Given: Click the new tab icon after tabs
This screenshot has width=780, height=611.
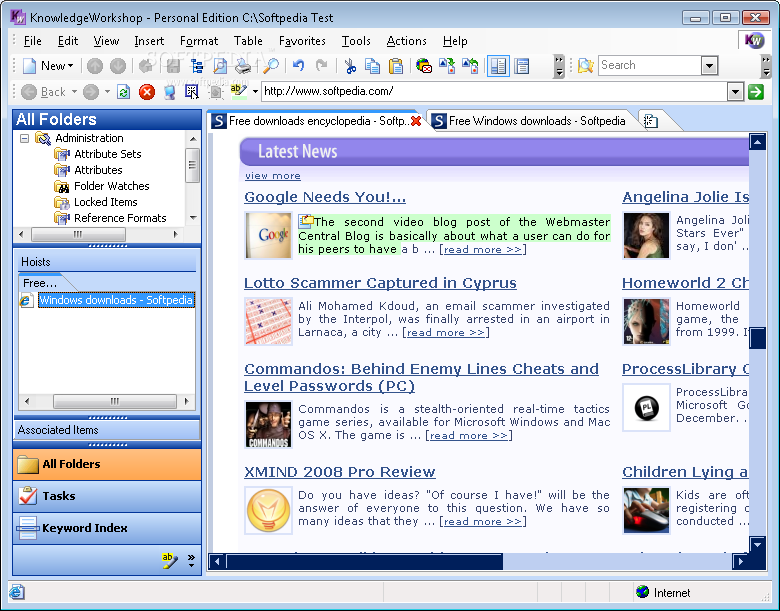Looking at the screenshot, I should tap(651, 121).
